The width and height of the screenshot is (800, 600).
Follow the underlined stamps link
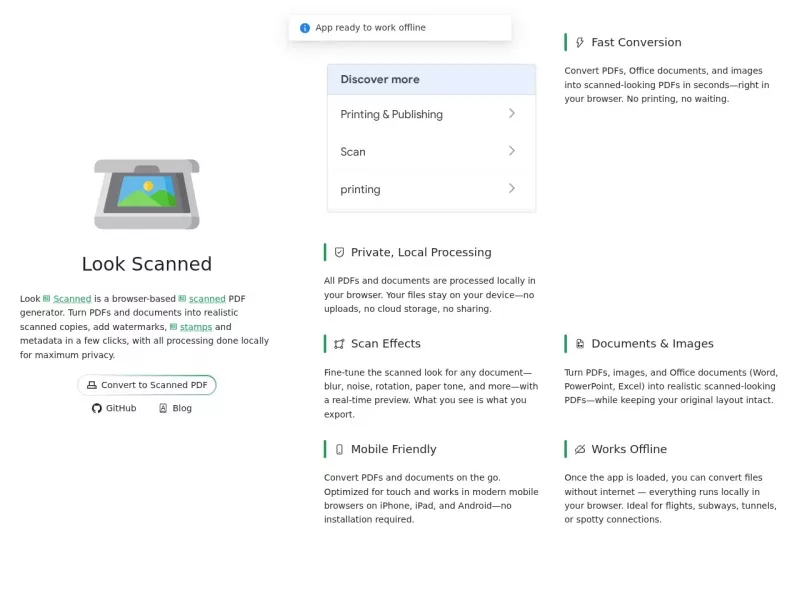pos(195,327)
